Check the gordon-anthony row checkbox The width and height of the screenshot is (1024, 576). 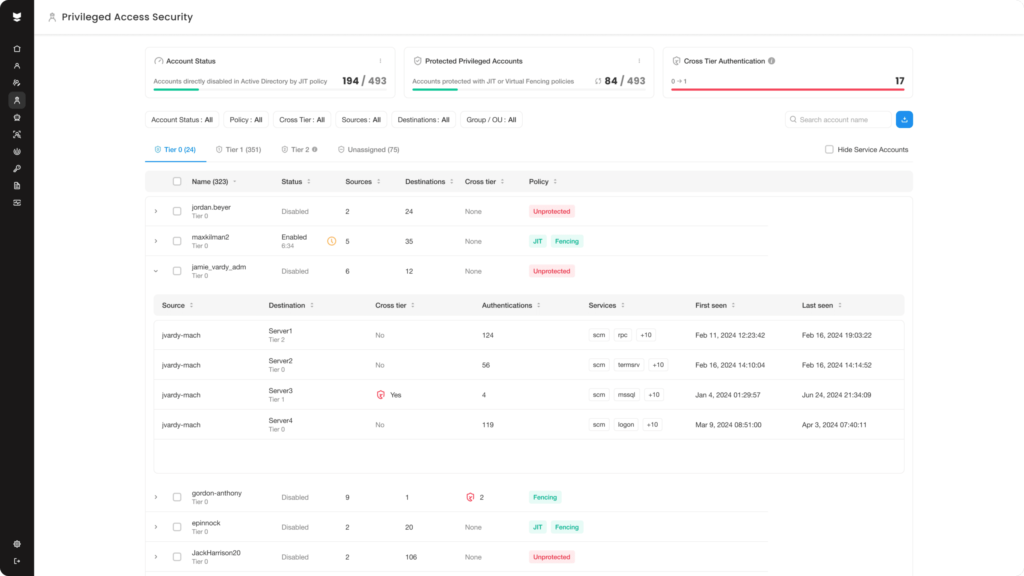point(177,497)
